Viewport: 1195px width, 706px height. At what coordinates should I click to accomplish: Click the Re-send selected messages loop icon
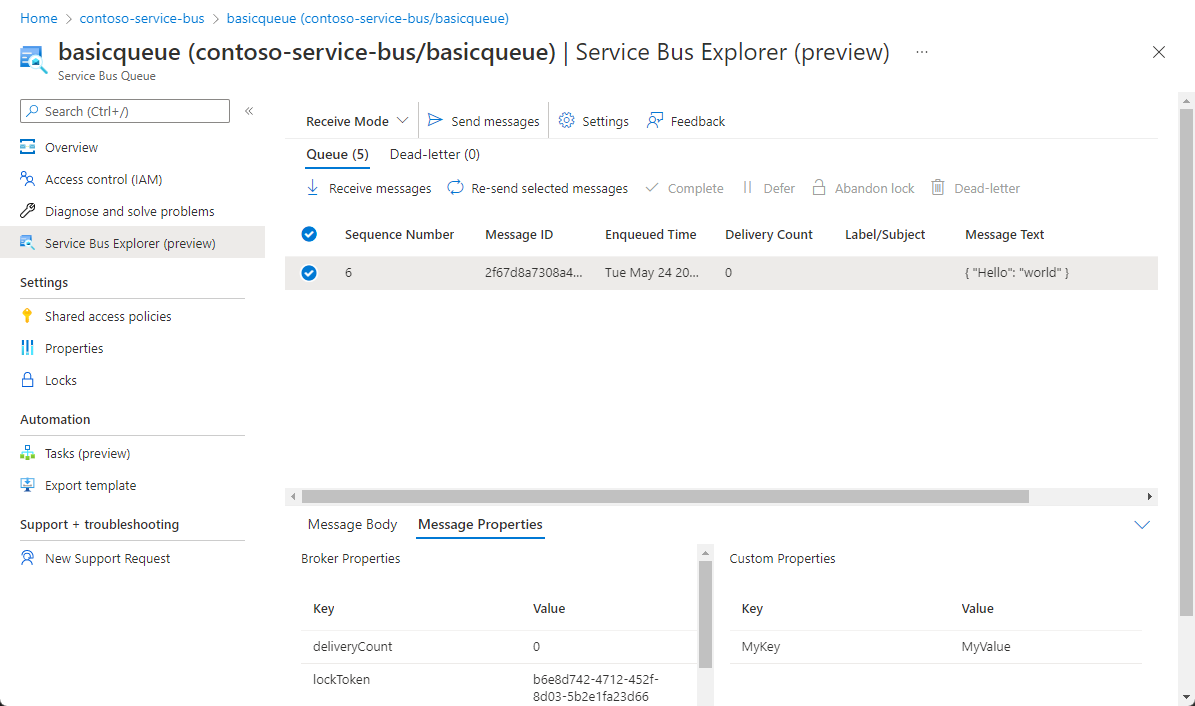455,188
